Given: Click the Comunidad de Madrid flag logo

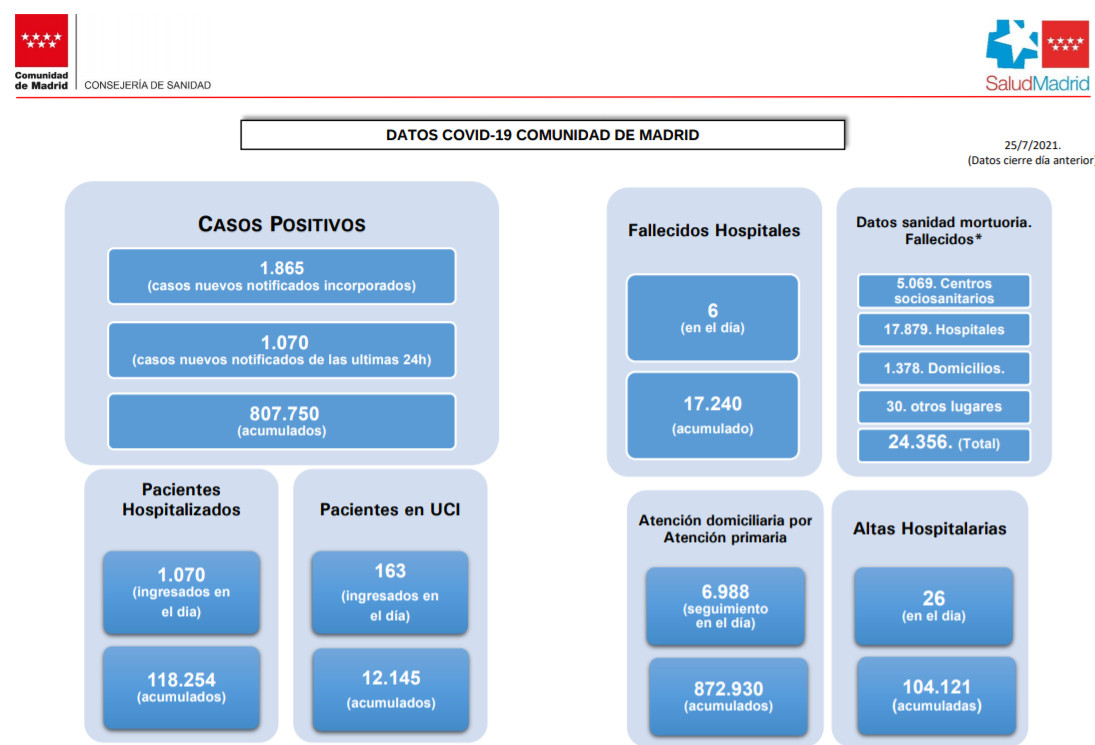Looking at the screenshot, I should coord(42,42).
